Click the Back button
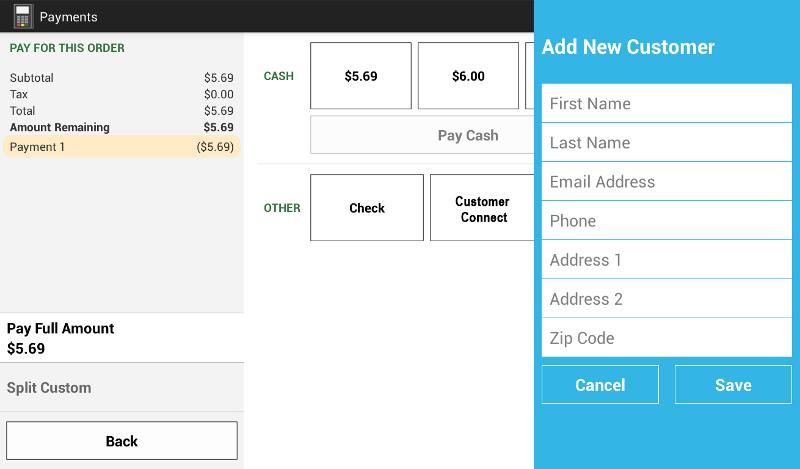This screenshot has width=800, height=469. pos(122,440)
